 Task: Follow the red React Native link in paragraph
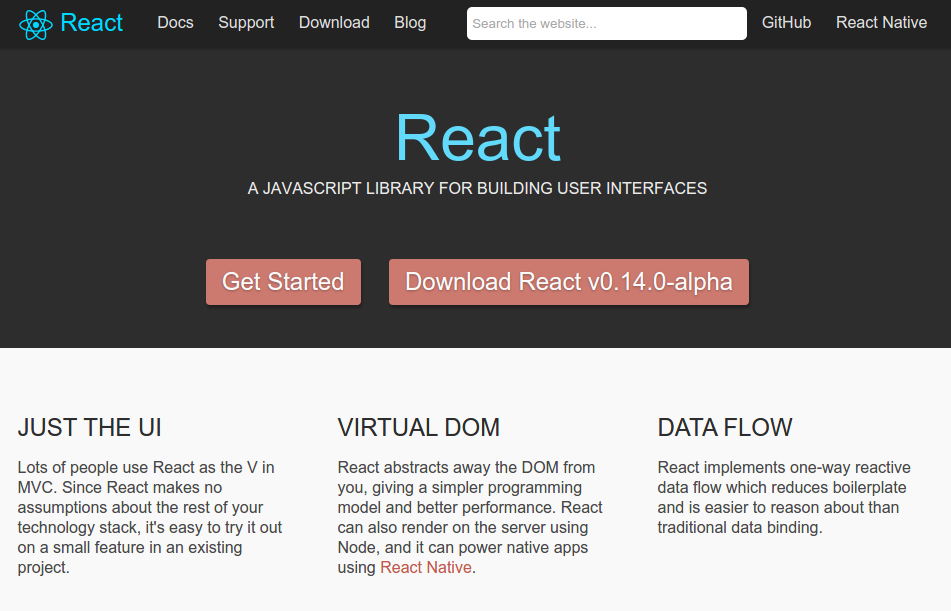426,567
